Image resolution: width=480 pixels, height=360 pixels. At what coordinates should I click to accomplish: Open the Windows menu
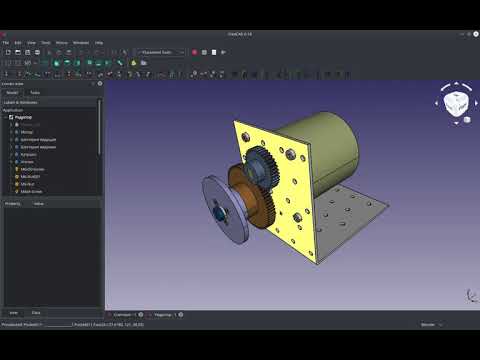(81, 43)
